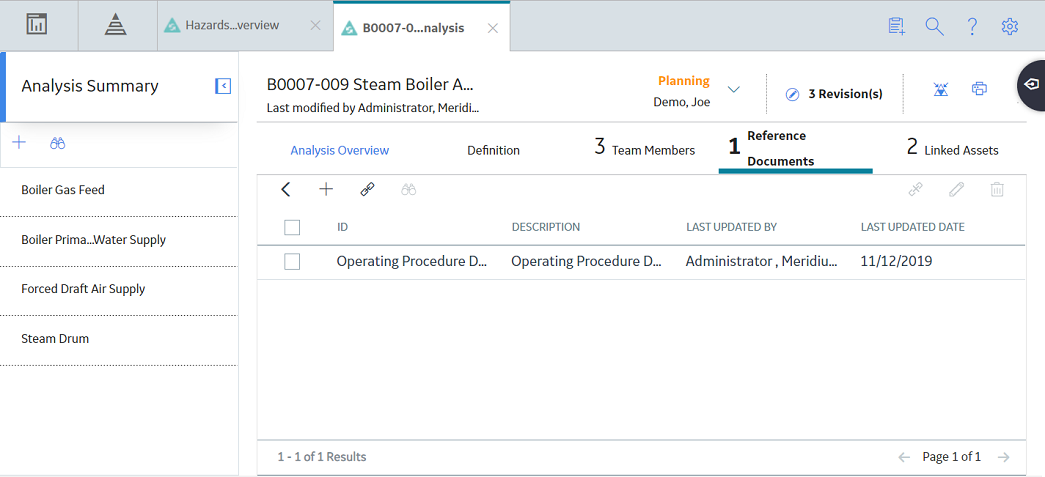
Task: Sort by LAST UPDATED BY column
Action: 732,227
